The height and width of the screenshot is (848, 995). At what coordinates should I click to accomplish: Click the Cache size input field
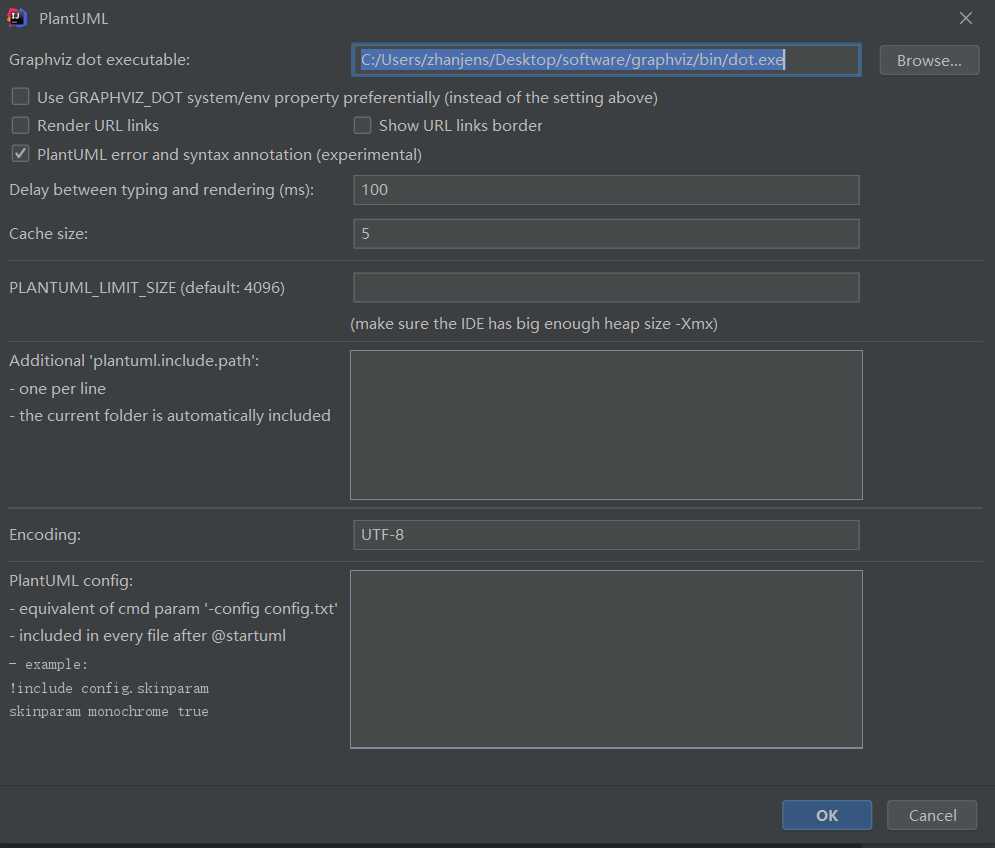pyautogui.click(x=605, y=234)
